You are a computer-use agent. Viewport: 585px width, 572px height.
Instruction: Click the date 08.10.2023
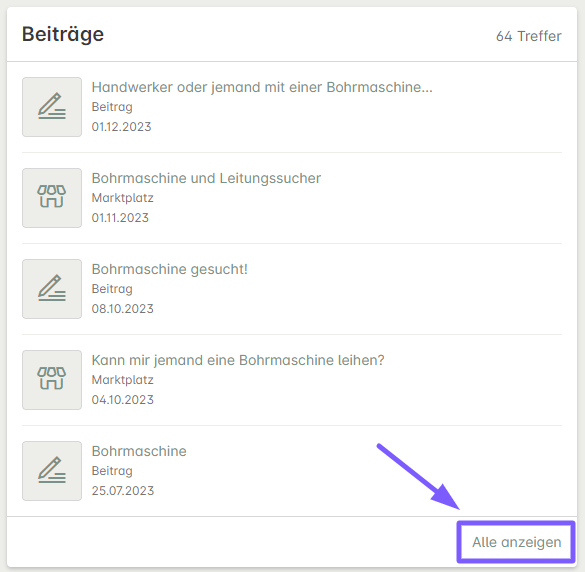point(122,309)
